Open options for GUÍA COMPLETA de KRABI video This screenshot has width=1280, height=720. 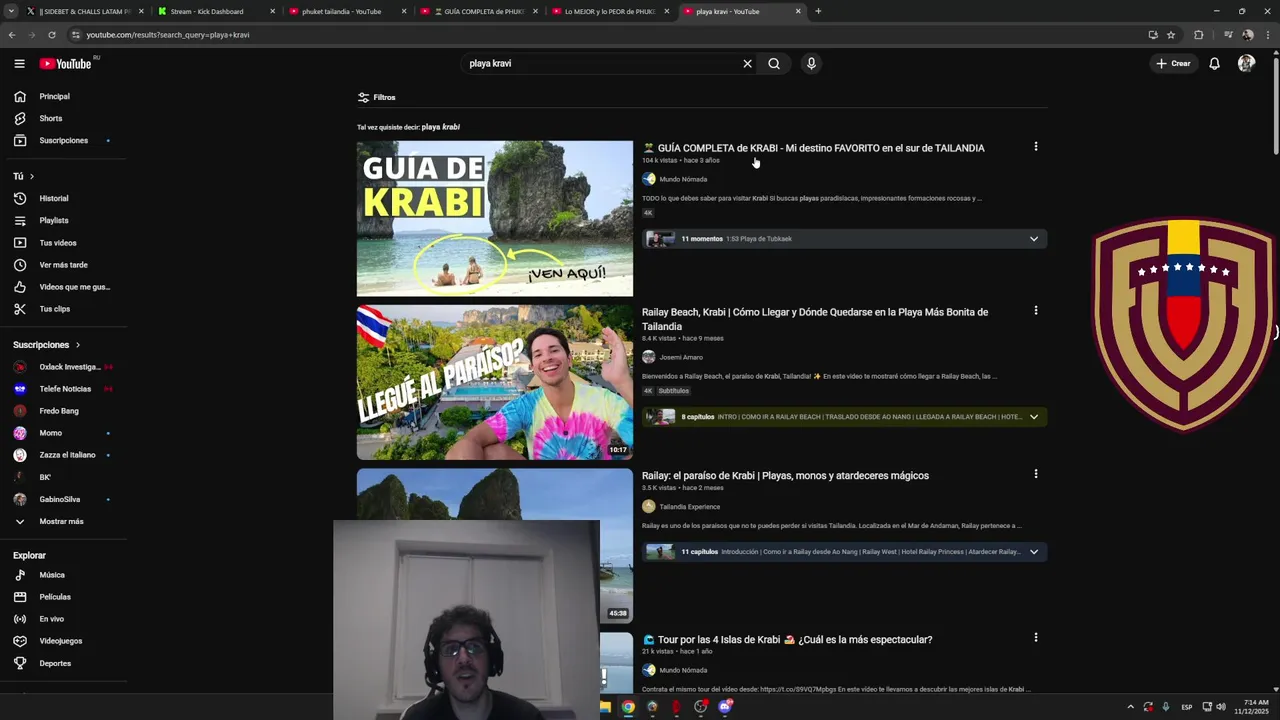pos(1035,147)
